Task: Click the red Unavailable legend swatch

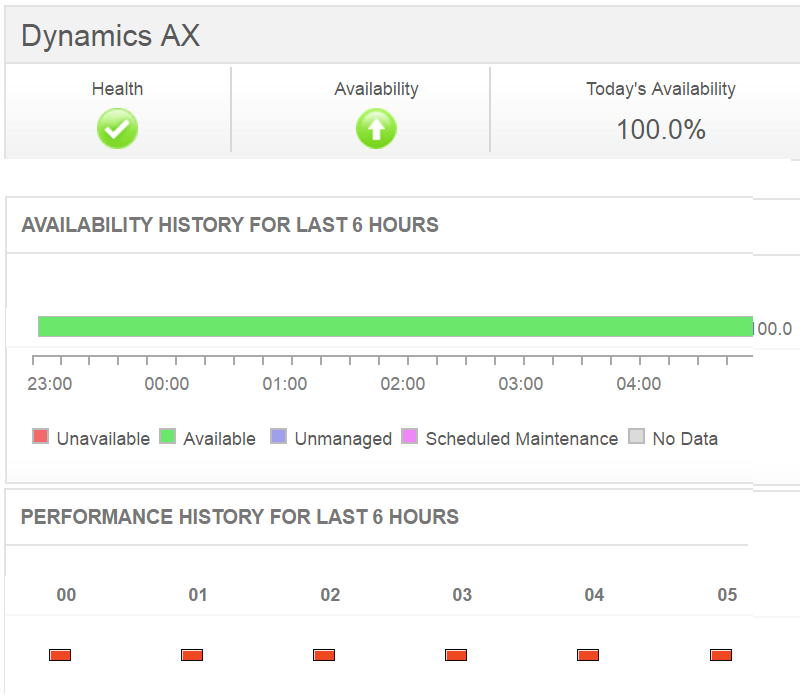Action: 40,436
